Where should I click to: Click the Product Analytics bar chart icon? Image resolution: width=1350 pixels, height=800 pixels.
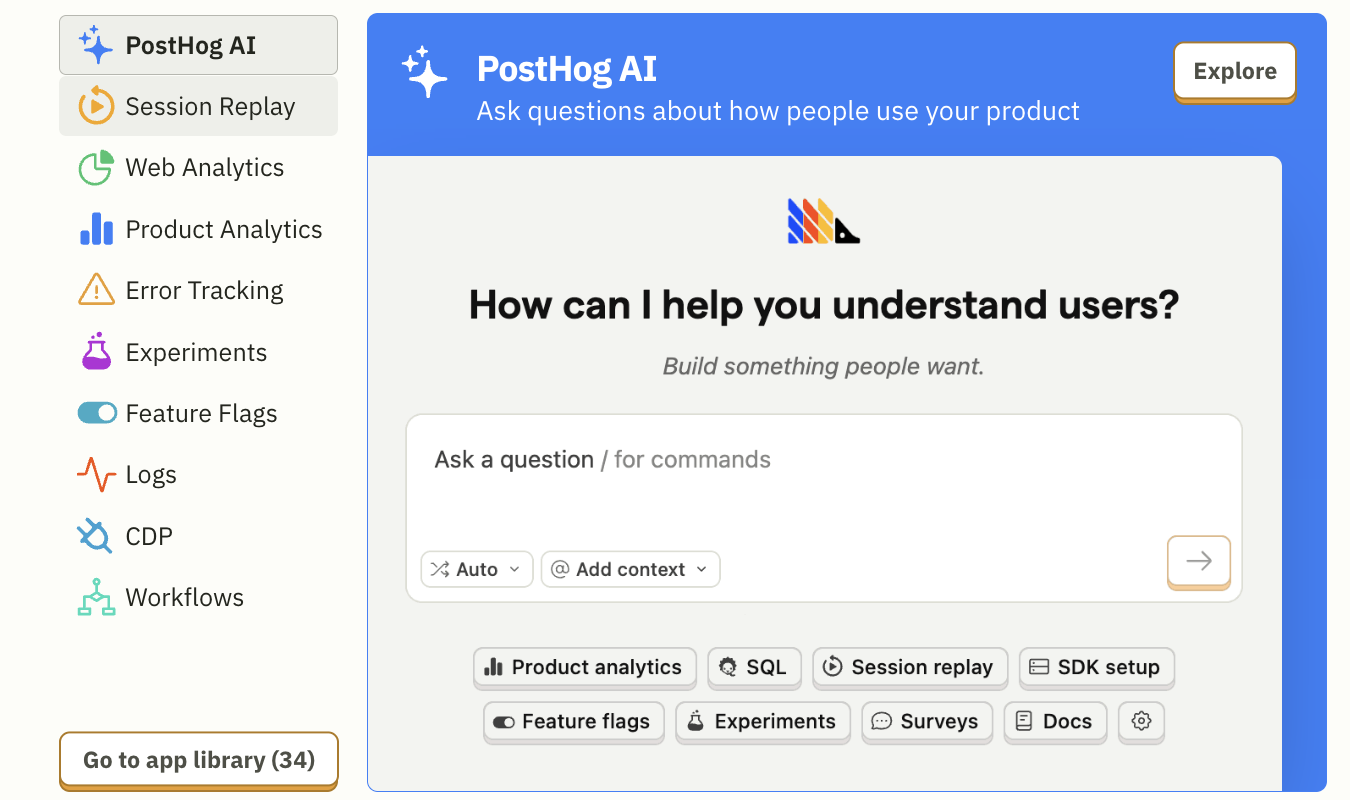[x=95, y=229]
